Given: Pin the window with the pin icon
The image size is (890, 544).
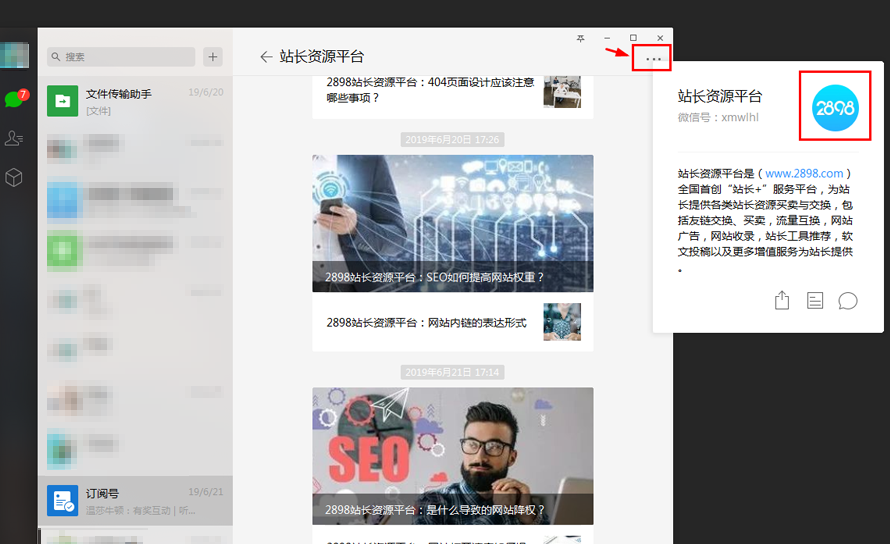Looking at the screenshot, I should point(581,38).
